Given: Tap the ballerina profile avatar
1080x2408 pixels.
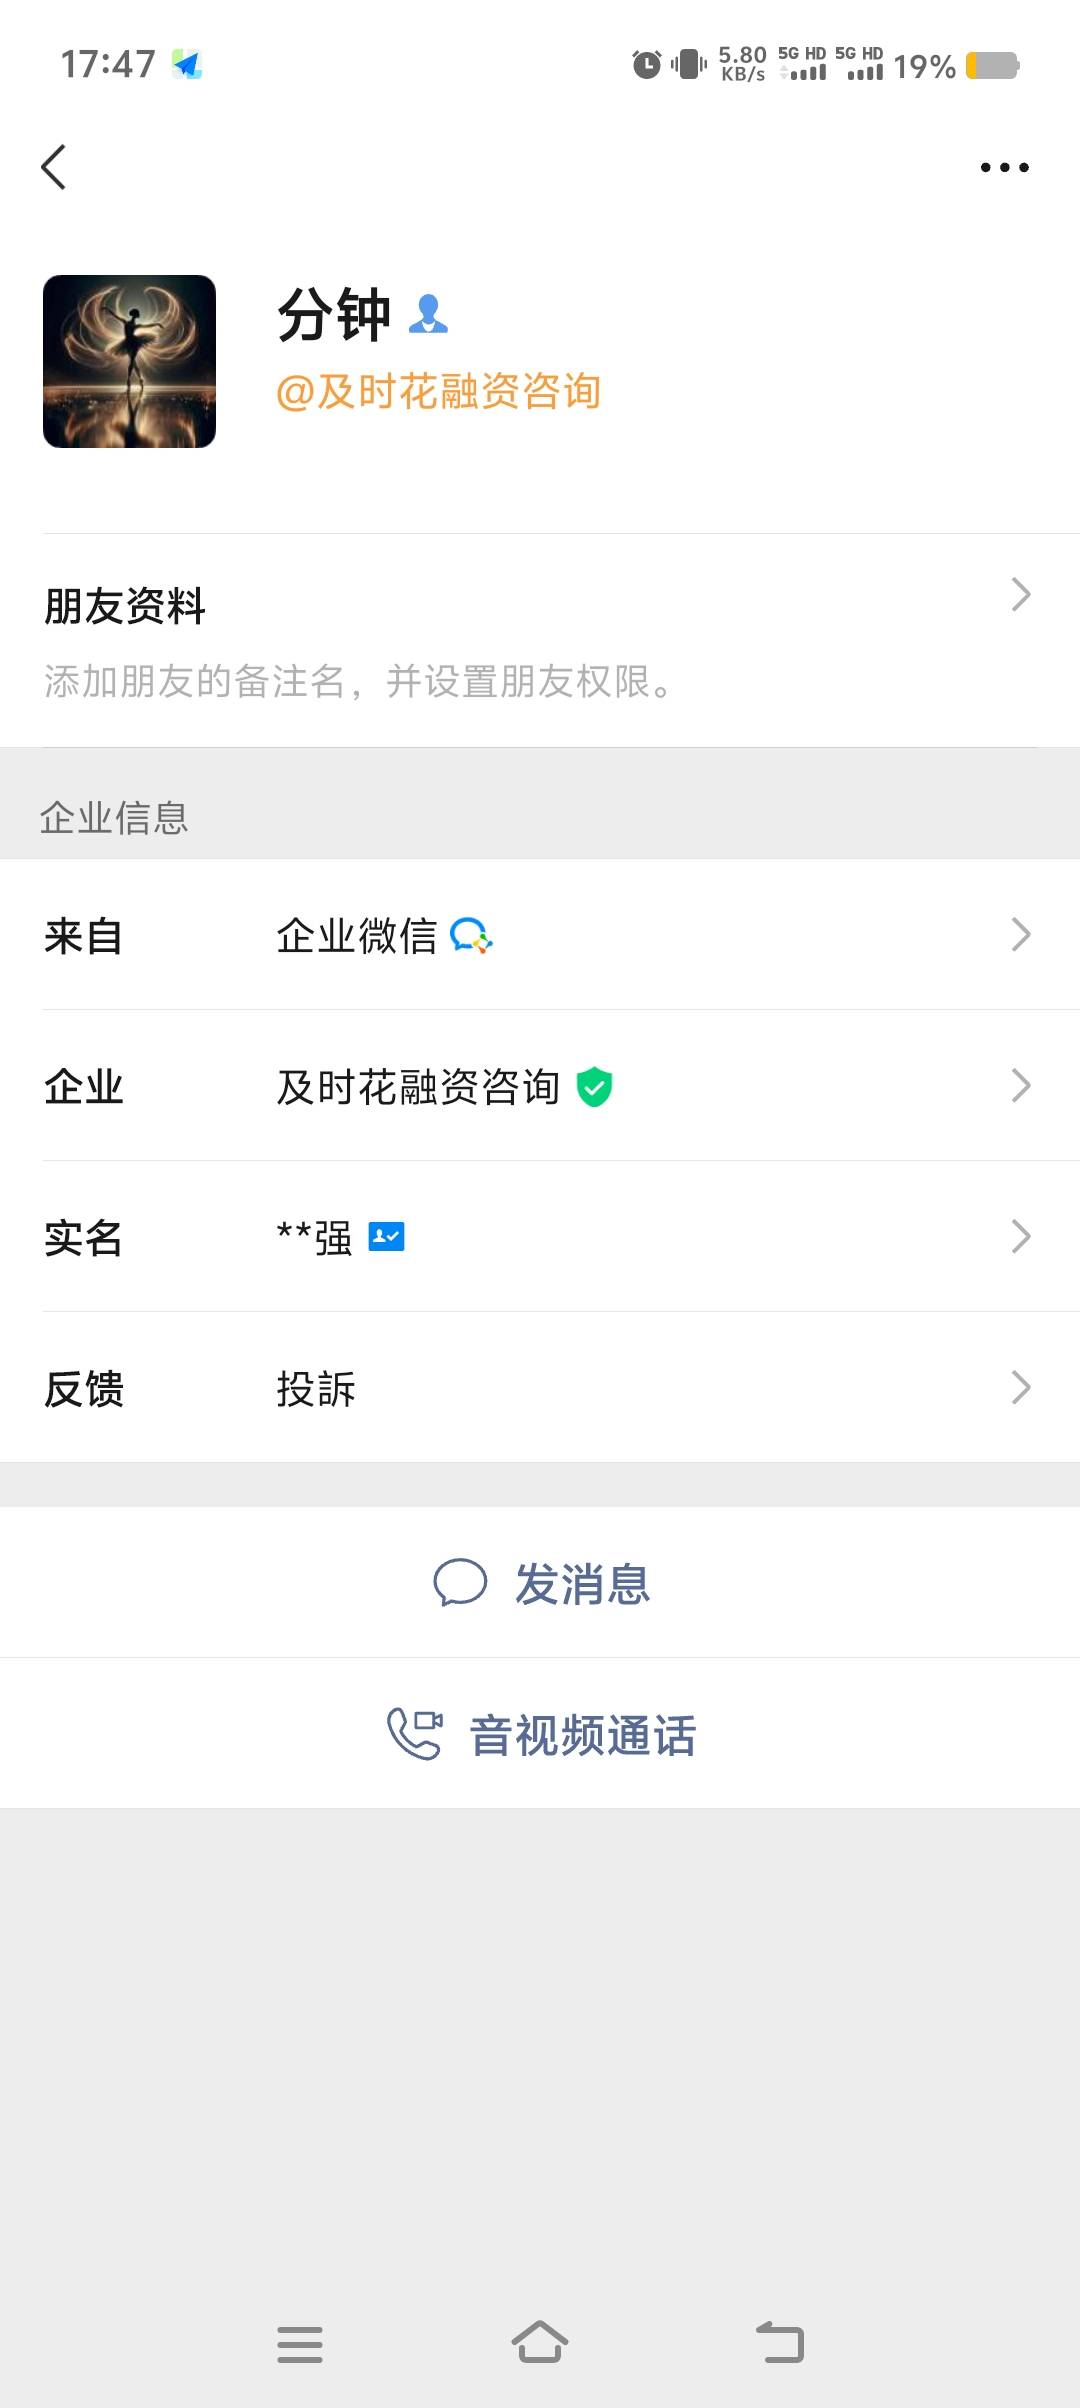Looking at the screenshot, I should coord(129,361).
